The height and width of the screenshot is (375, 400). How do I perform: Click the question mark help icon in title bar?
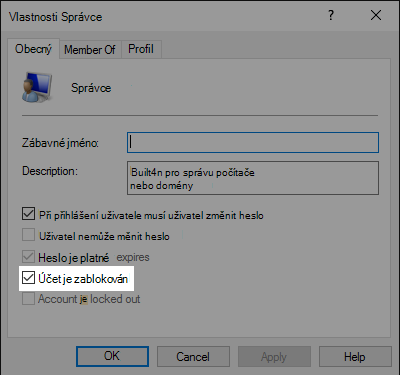point(331,15)
